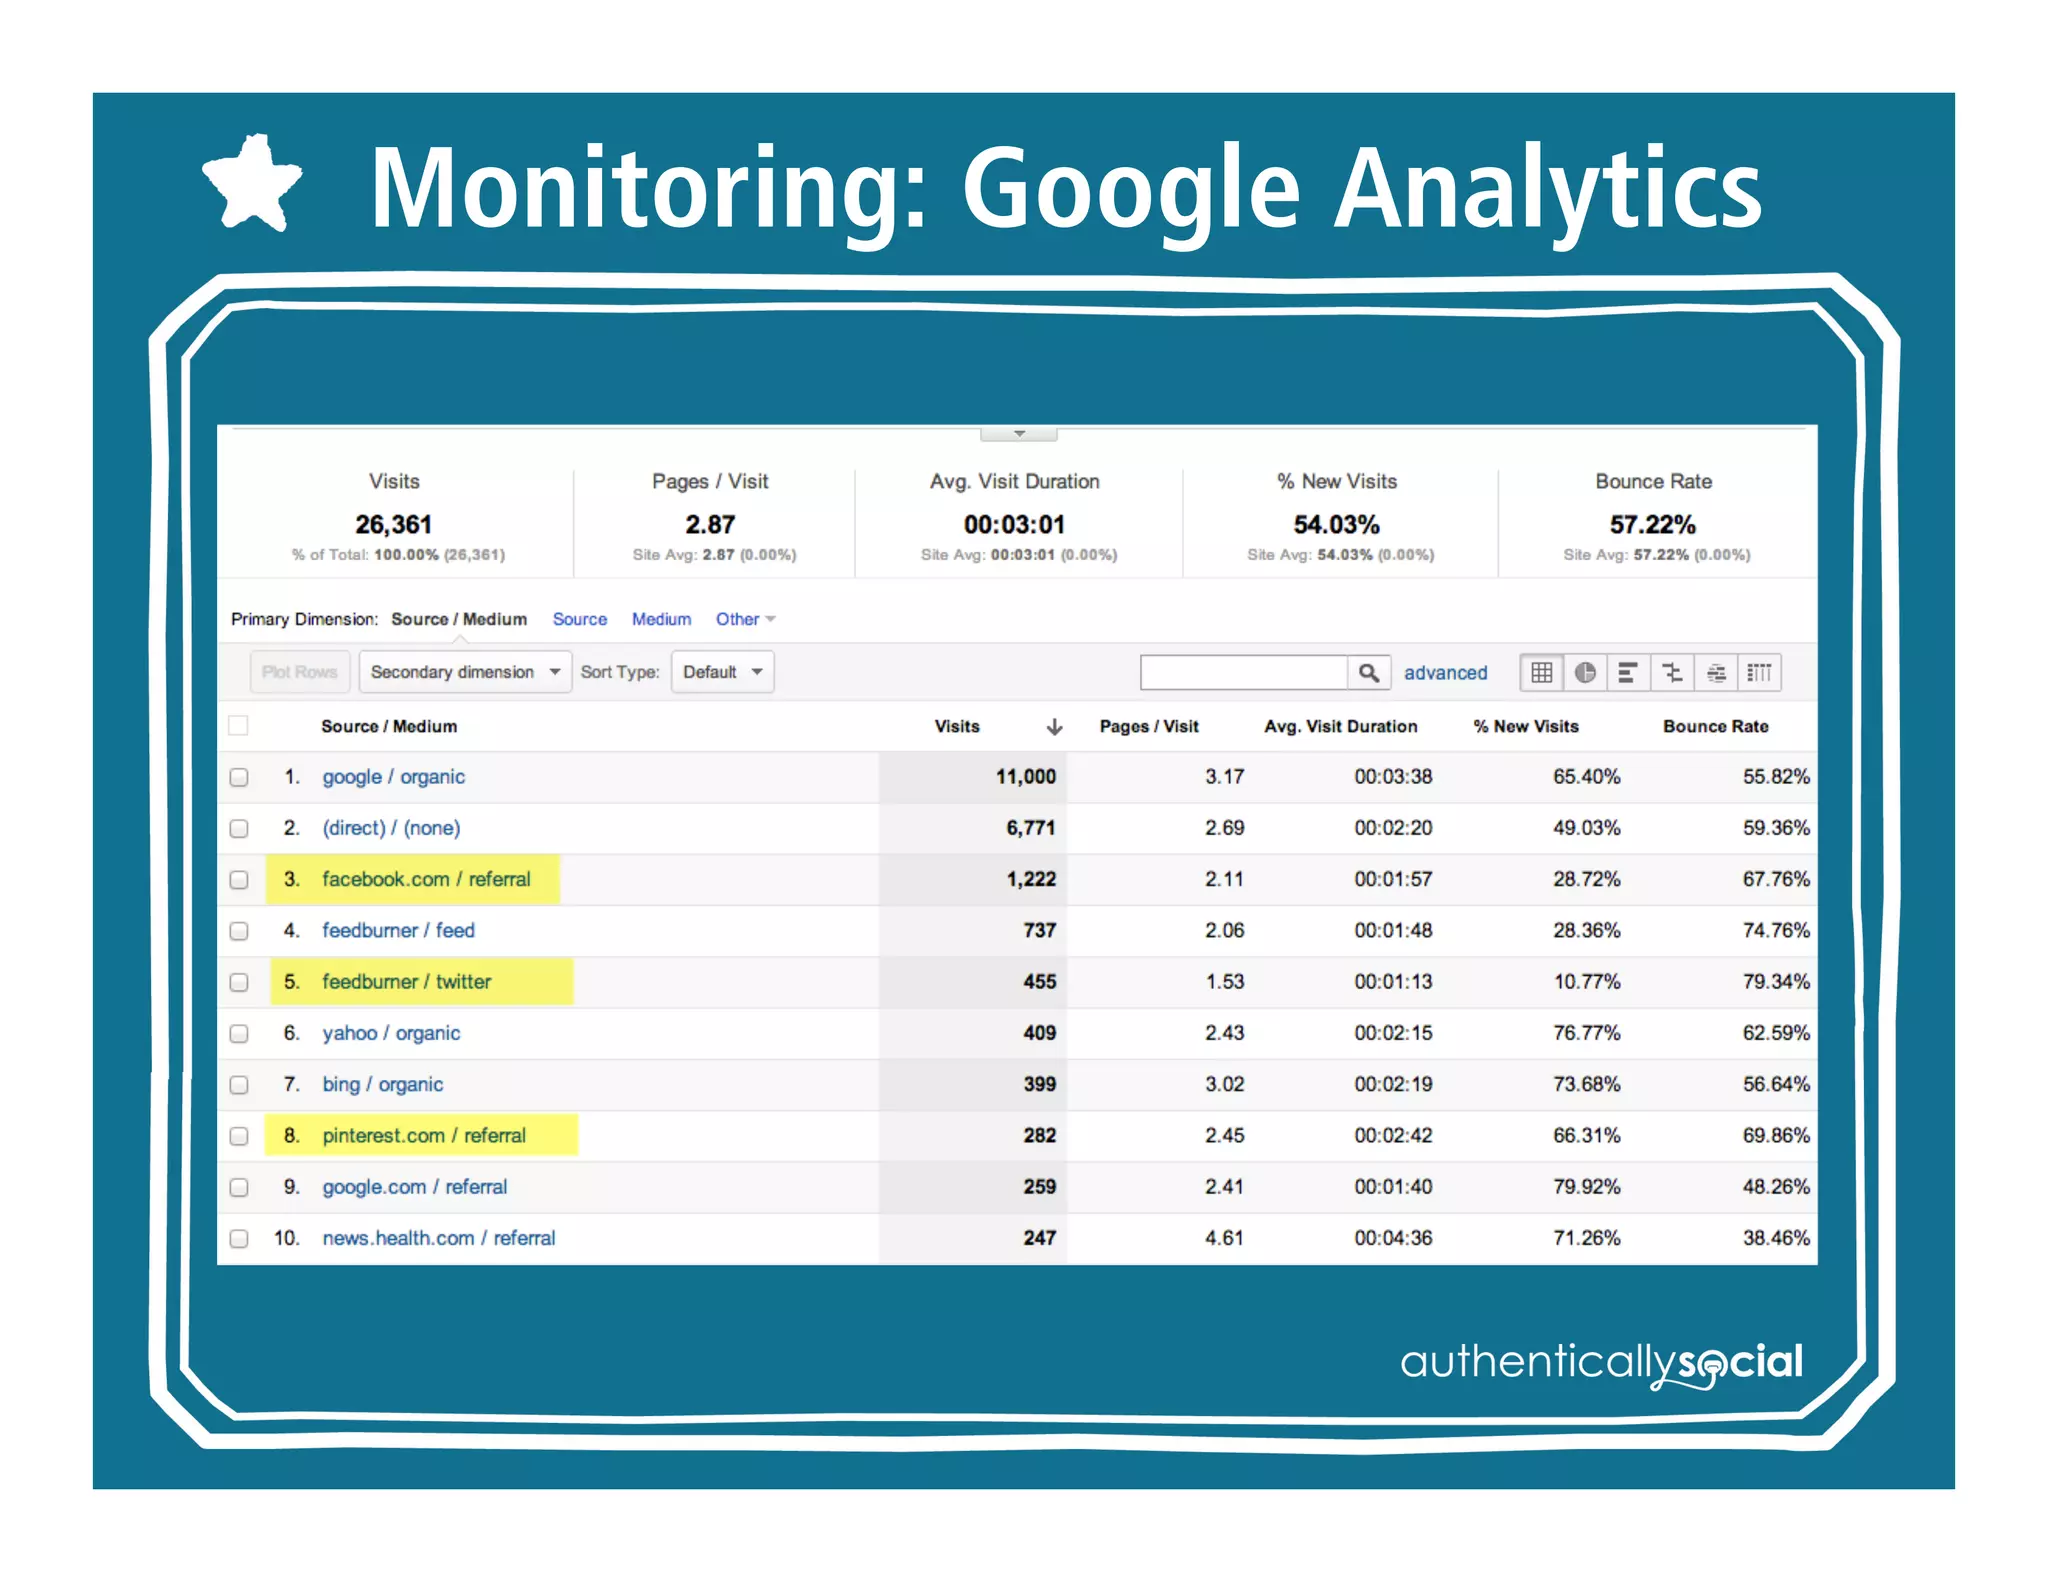
Task: Tick the checkbox for bing / organic
Action: click(239, 1085)
